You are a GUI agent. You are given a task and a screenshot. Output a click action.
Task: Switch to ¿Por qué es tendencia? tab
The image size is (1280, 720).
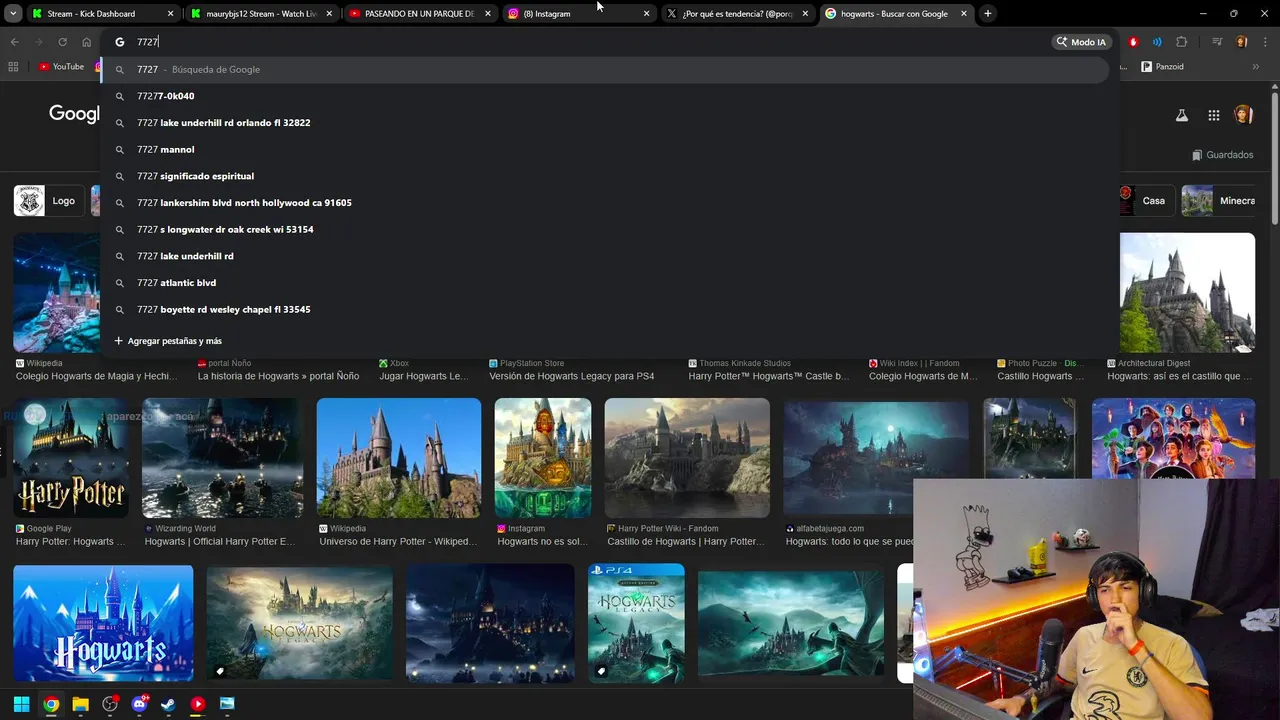click(738, 14)
